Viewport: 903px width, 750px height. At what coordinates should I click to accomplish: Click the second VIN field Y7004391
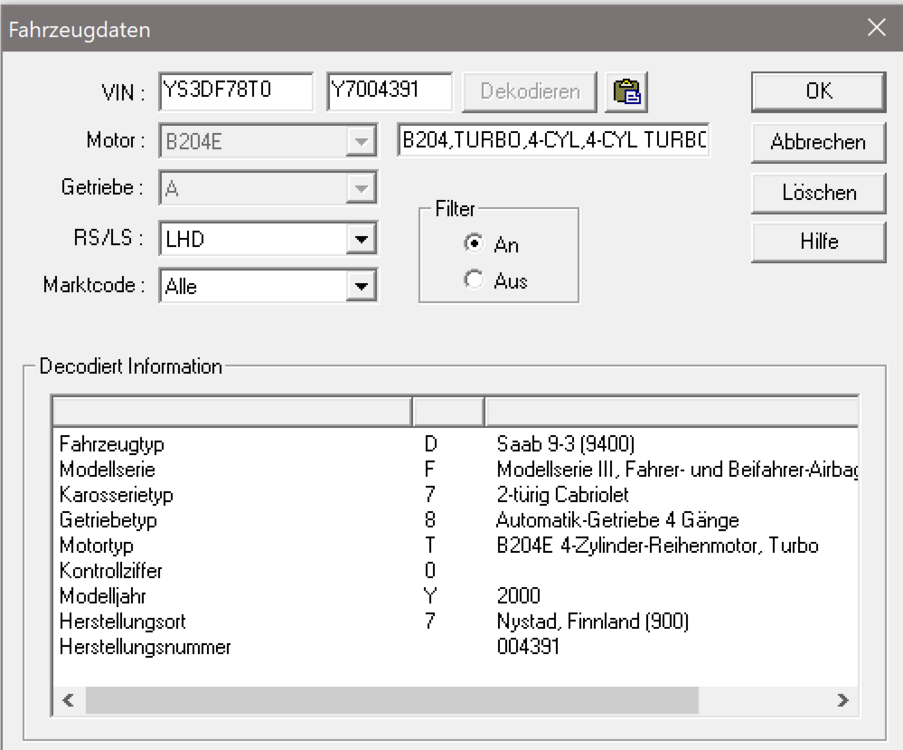point(389,91)
